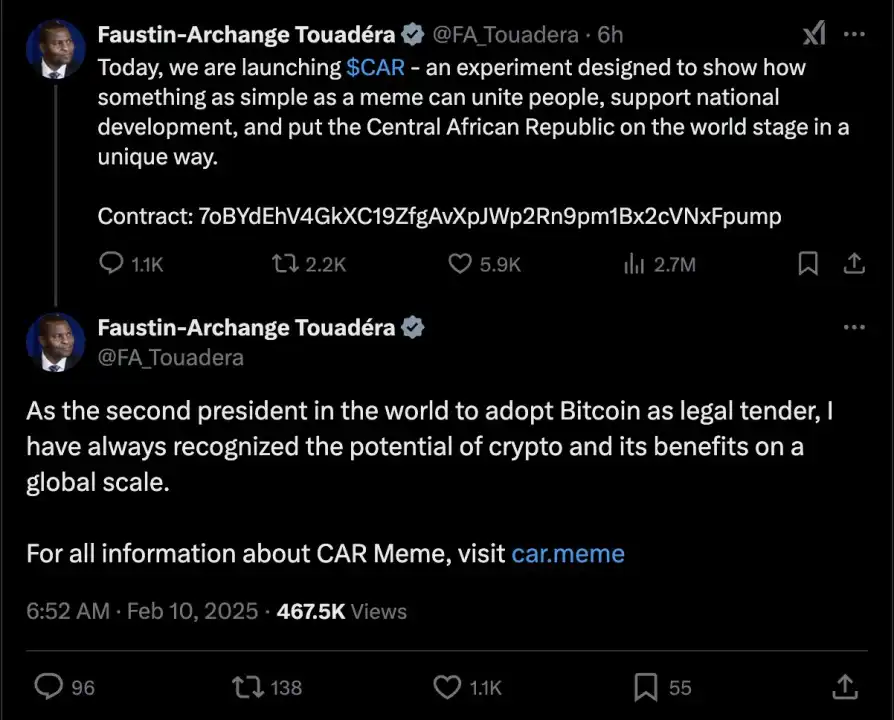Share the Bitcoin legal tender tweet
Viewport: 894px width, 720px height.
(x=845, y=687)
